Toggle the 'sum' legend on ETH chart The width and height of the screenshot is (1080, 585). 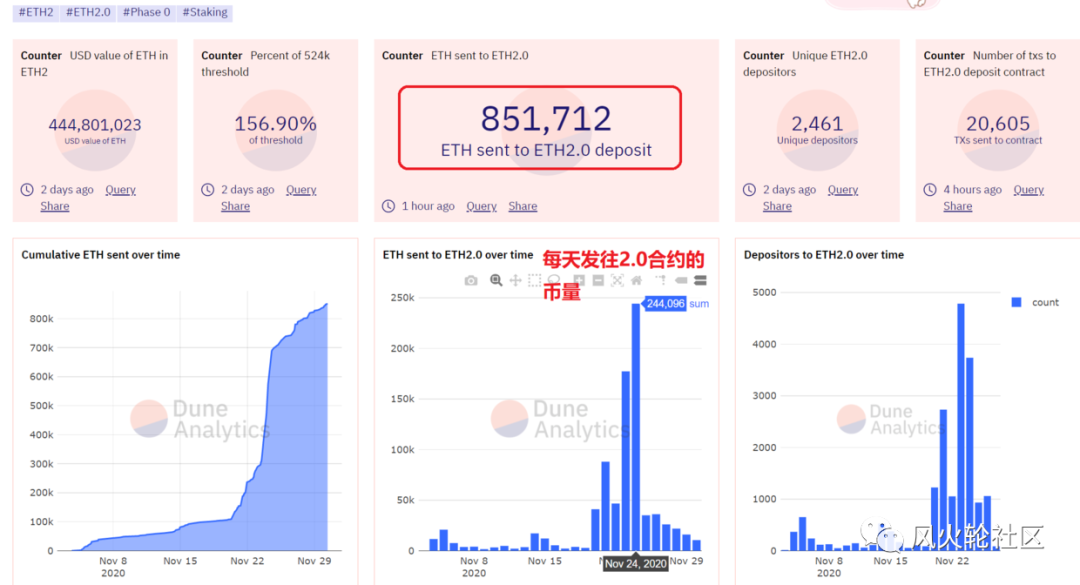coord(697,304)
